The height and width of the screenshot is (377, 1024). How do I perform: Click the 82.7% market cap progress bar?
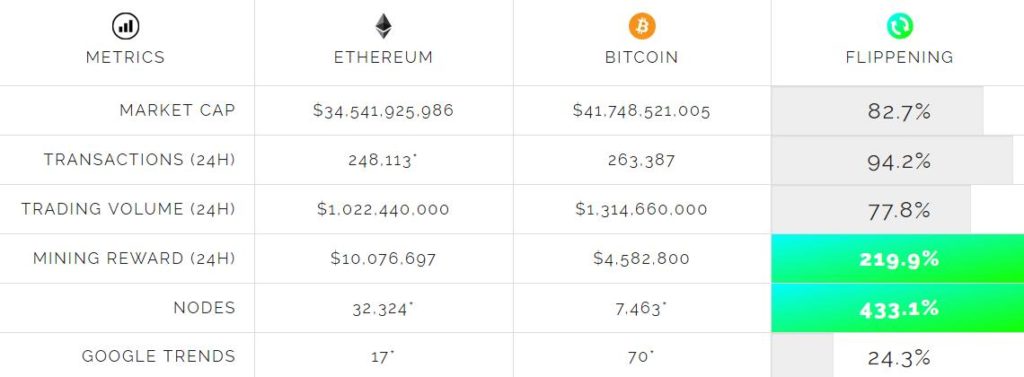pos(878,111)
